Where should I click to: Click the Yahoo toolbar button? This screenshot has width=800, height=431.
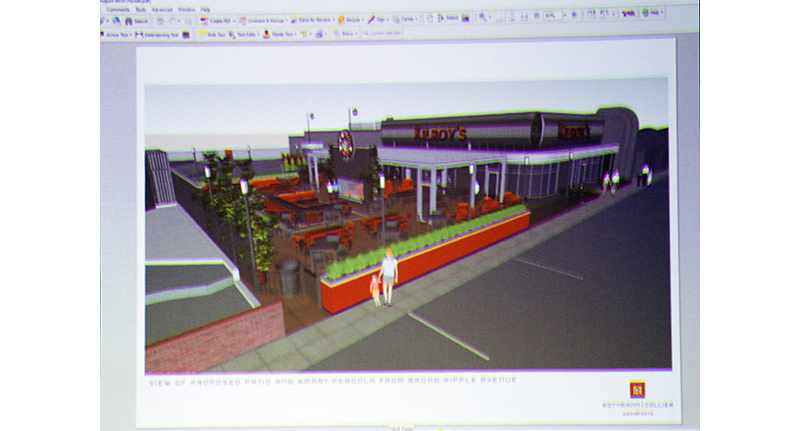click(628, 13)
